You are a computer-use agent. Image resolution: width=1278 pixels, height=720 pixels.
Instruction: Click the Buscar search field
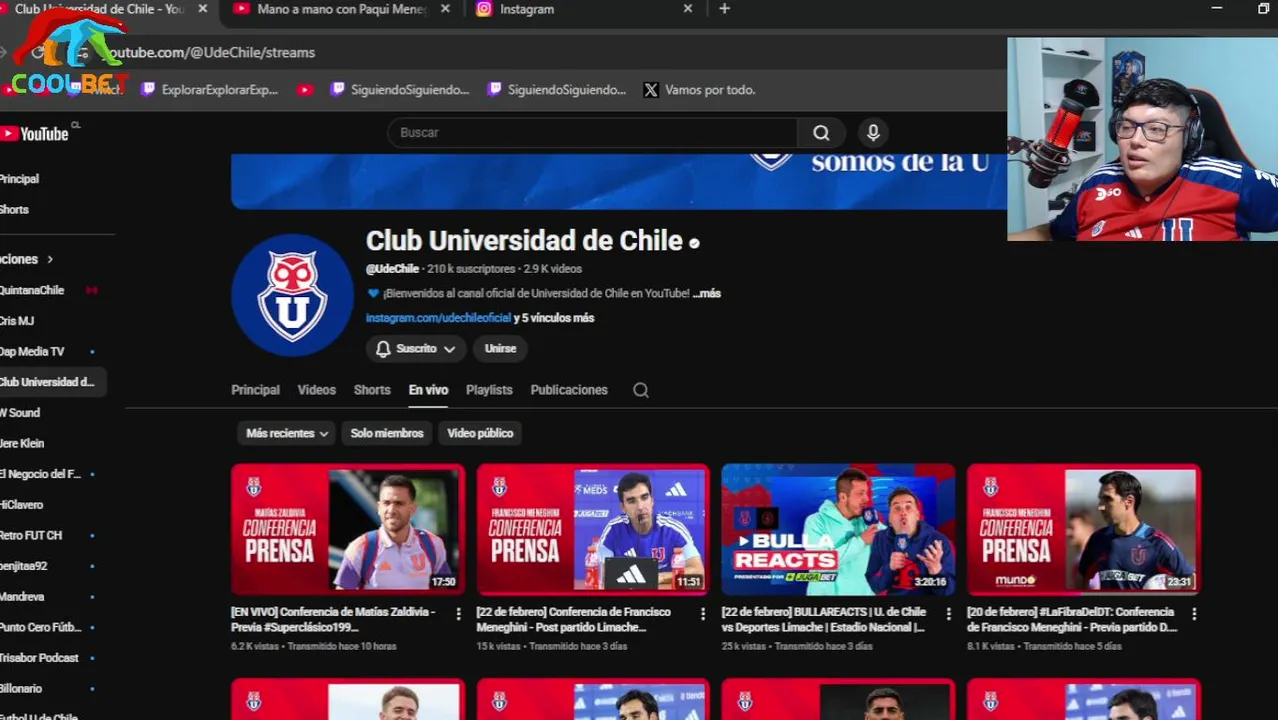(x=592, y=132)
